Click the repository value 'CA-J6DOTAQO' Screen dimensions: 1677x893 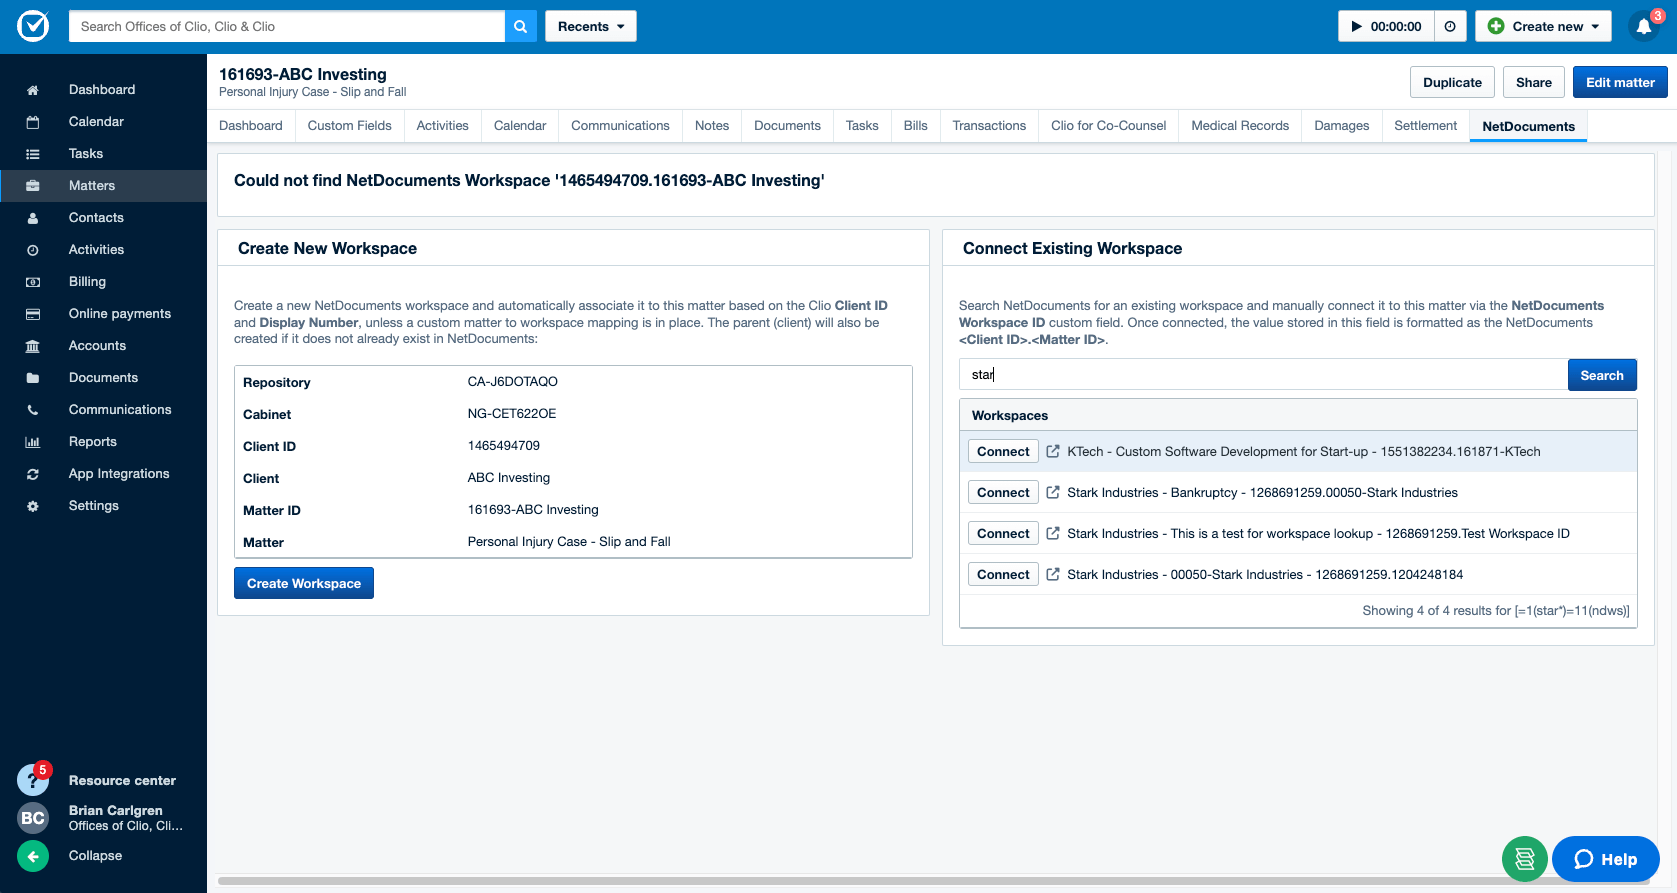pyautogui.click(x=513, y=381)
